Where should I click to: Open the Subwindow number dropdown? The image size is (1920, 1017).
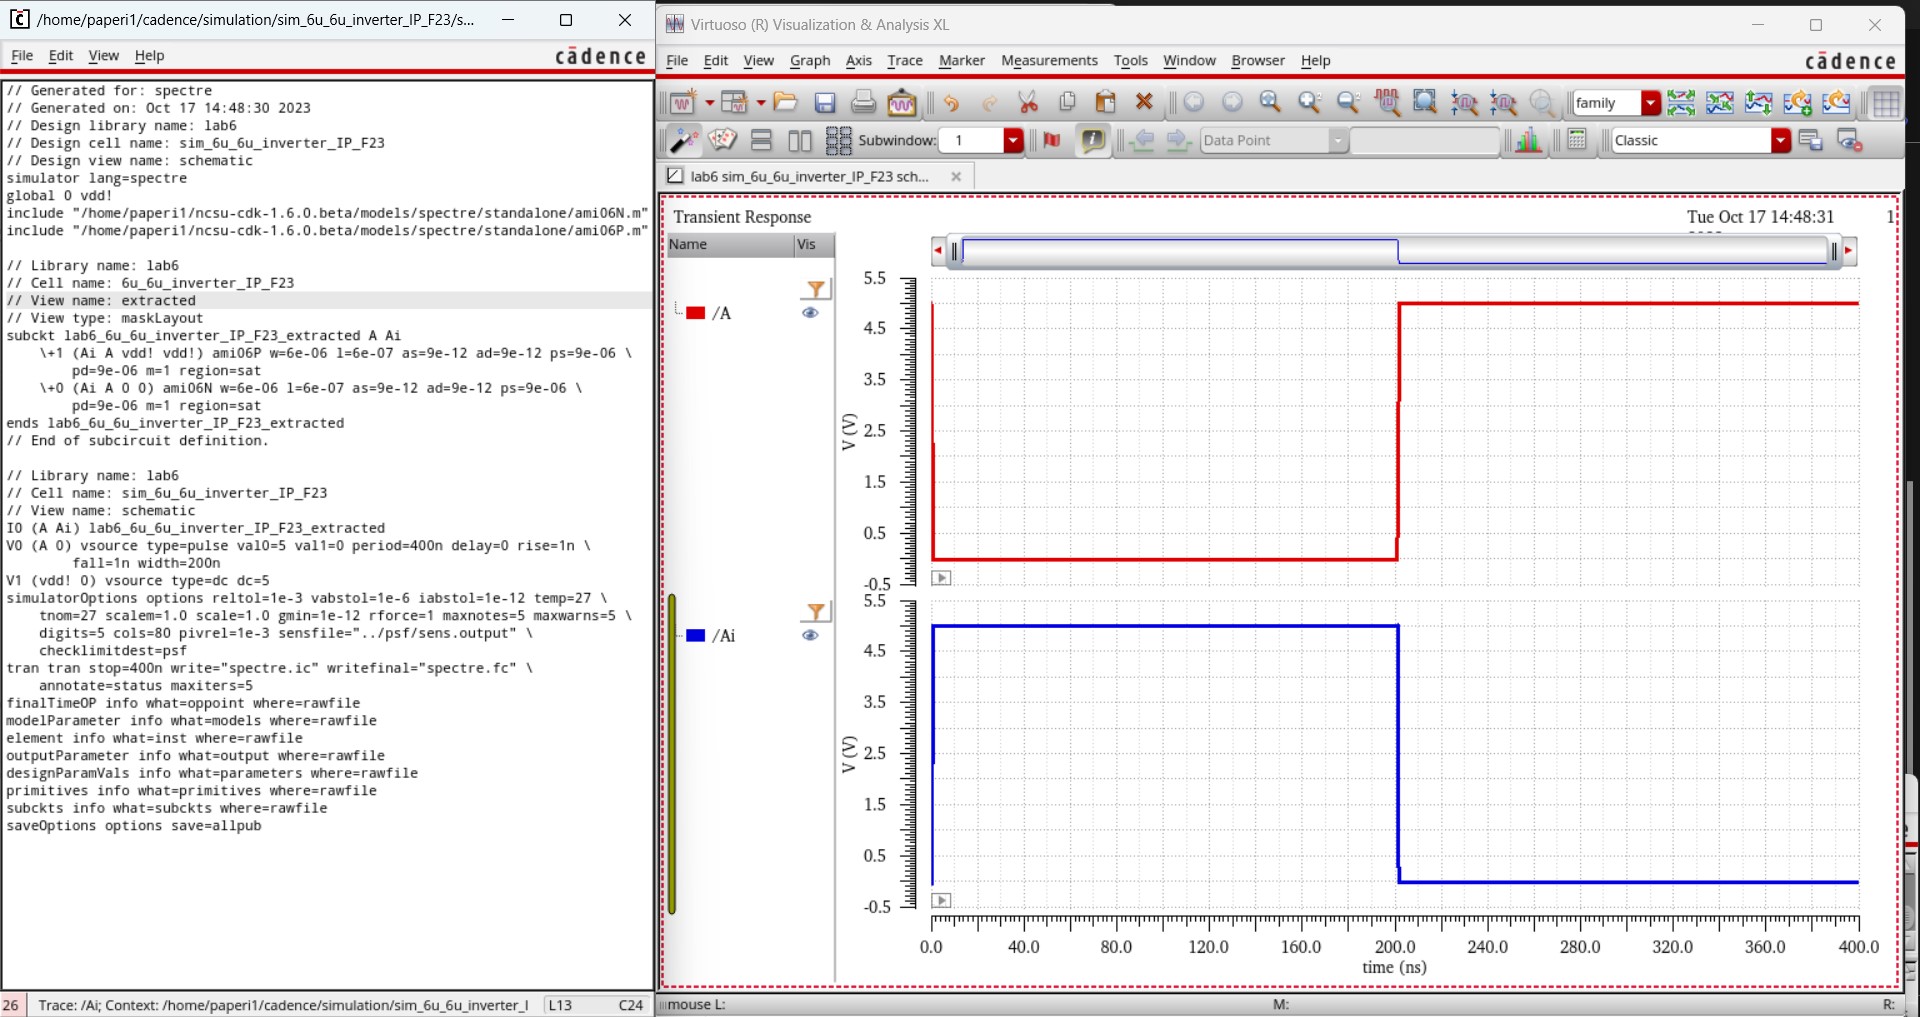[1013, 141]
